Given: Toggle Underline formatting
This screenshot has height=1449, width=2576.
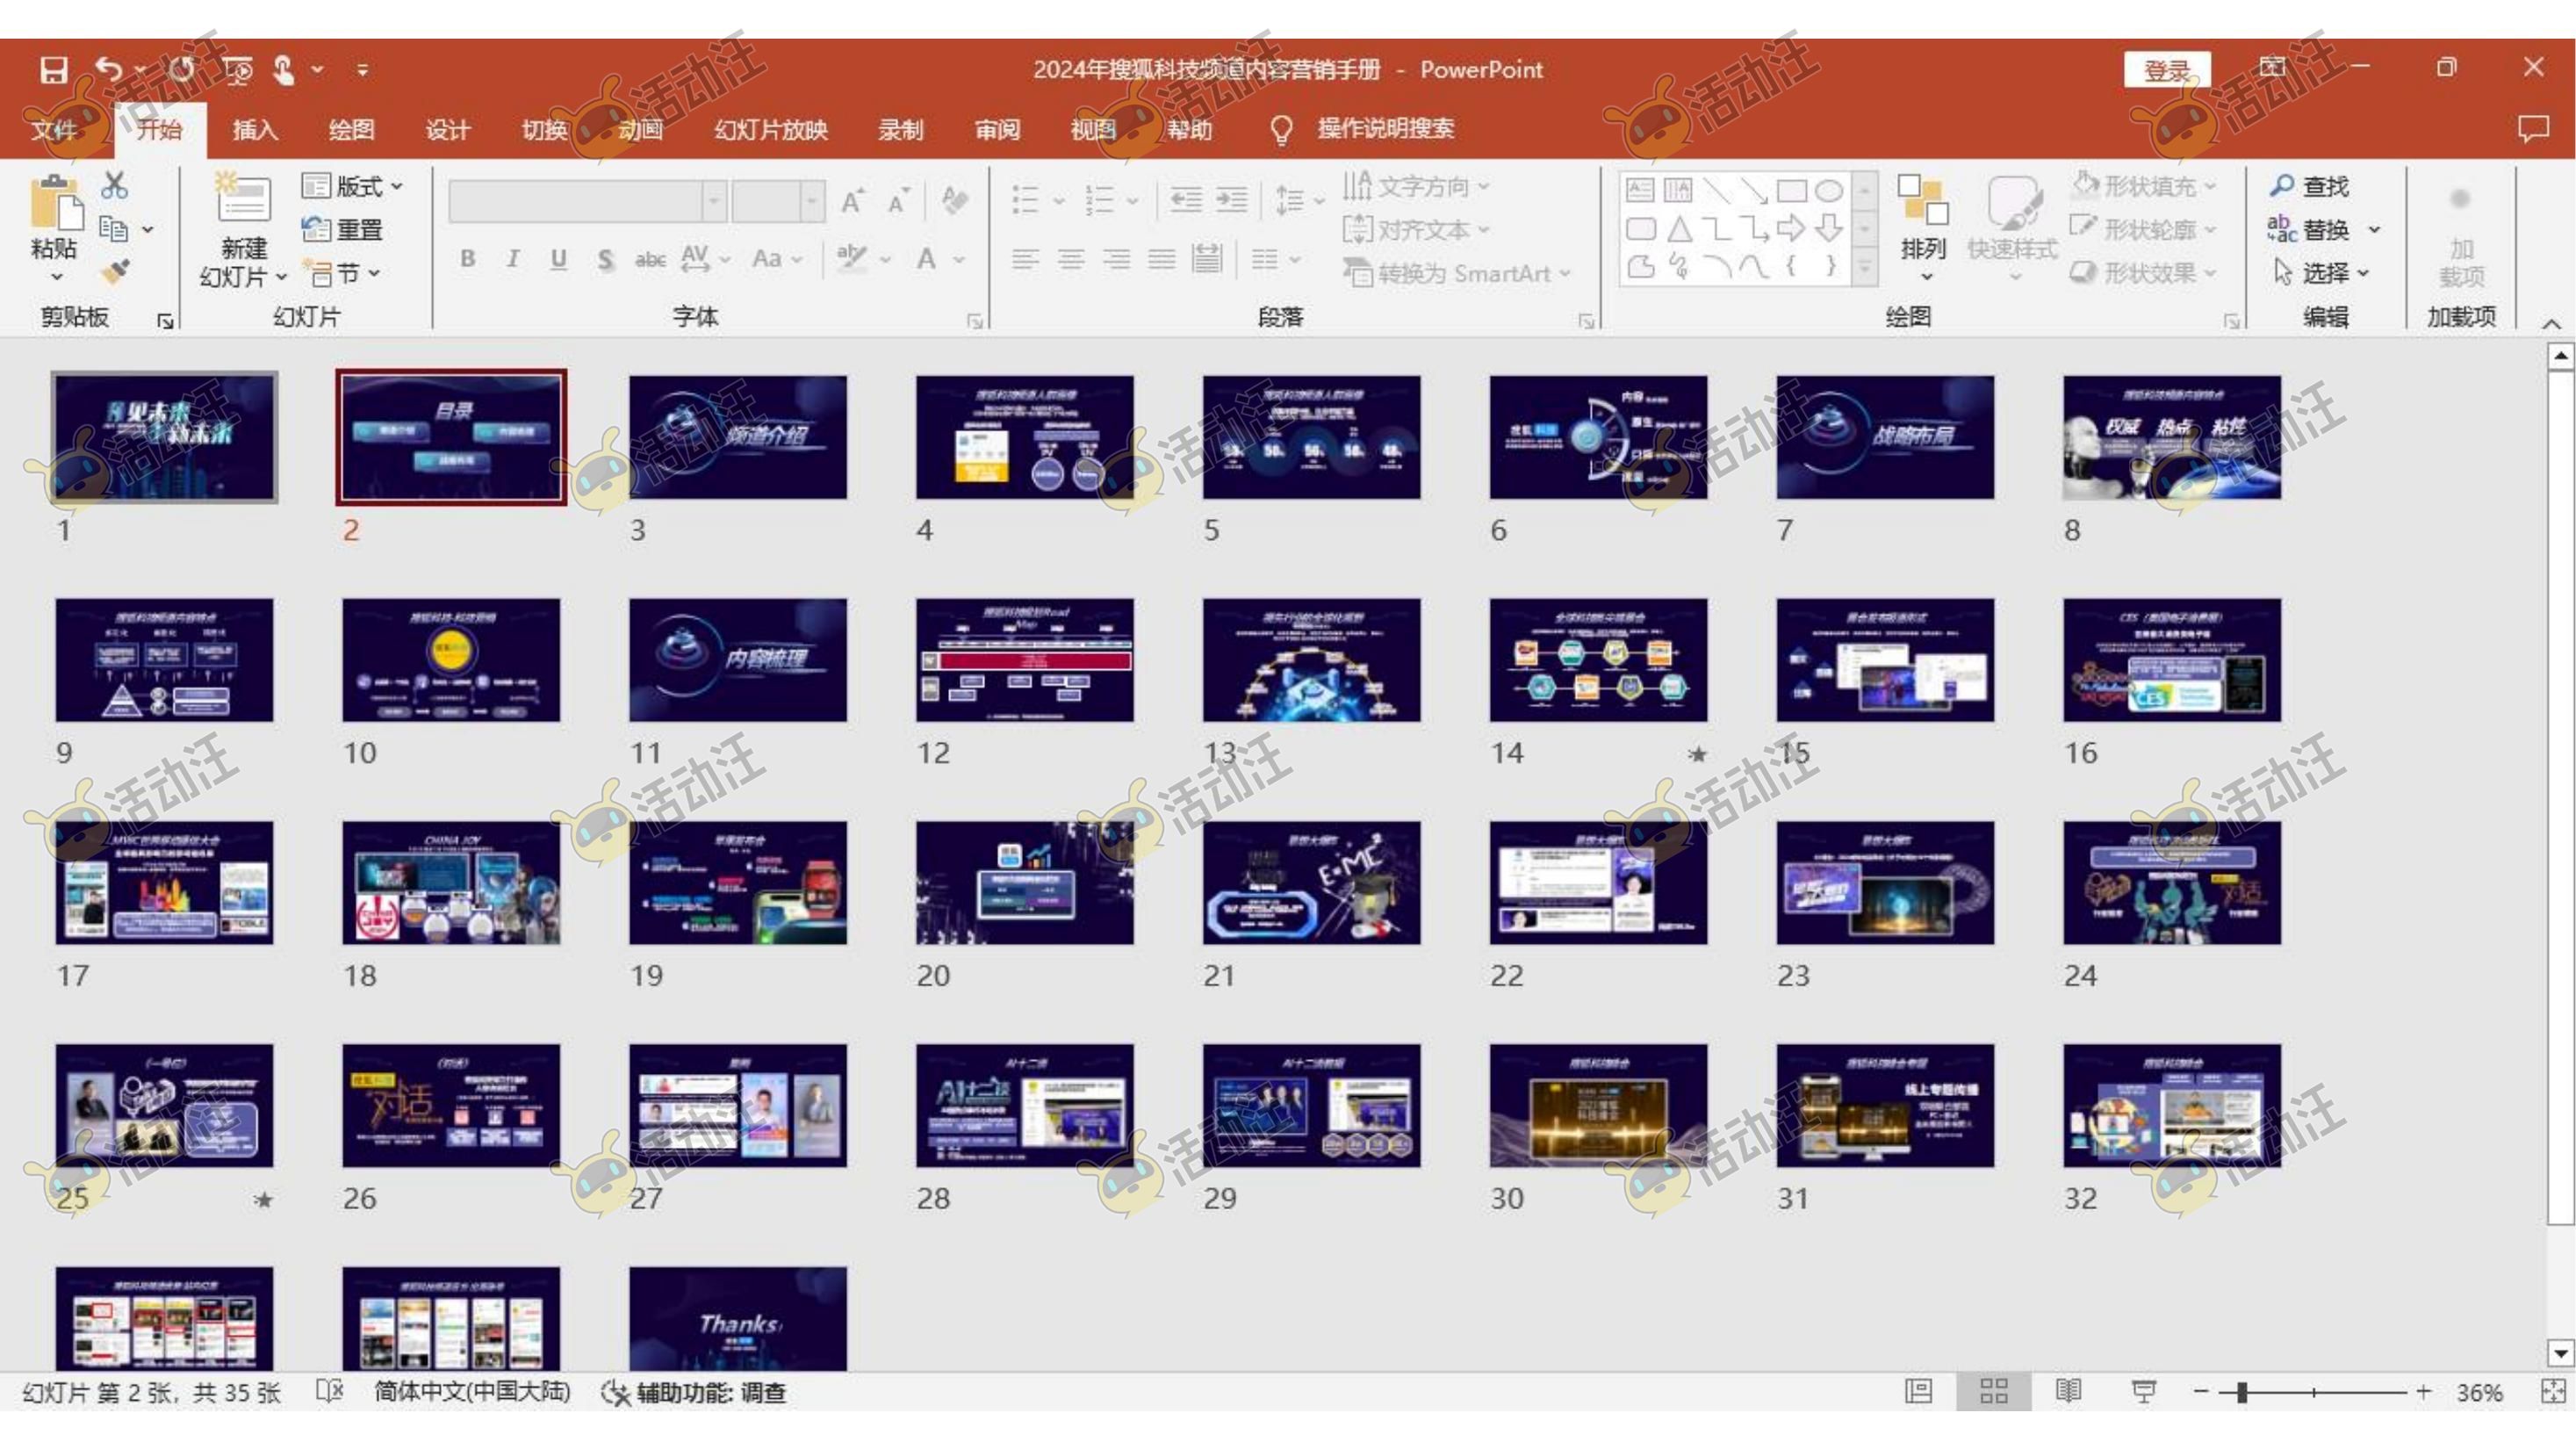Looking at the screenshot, I should pos(558,259).
